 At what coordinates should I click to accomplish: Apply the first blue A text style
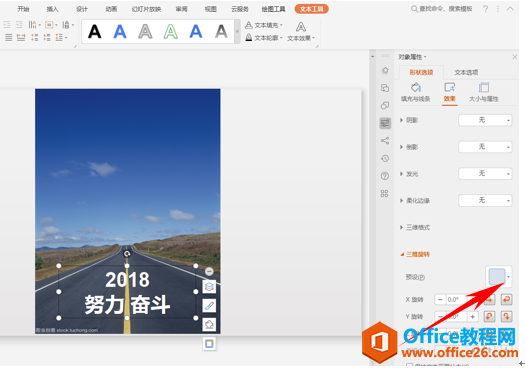coord(120,32)
